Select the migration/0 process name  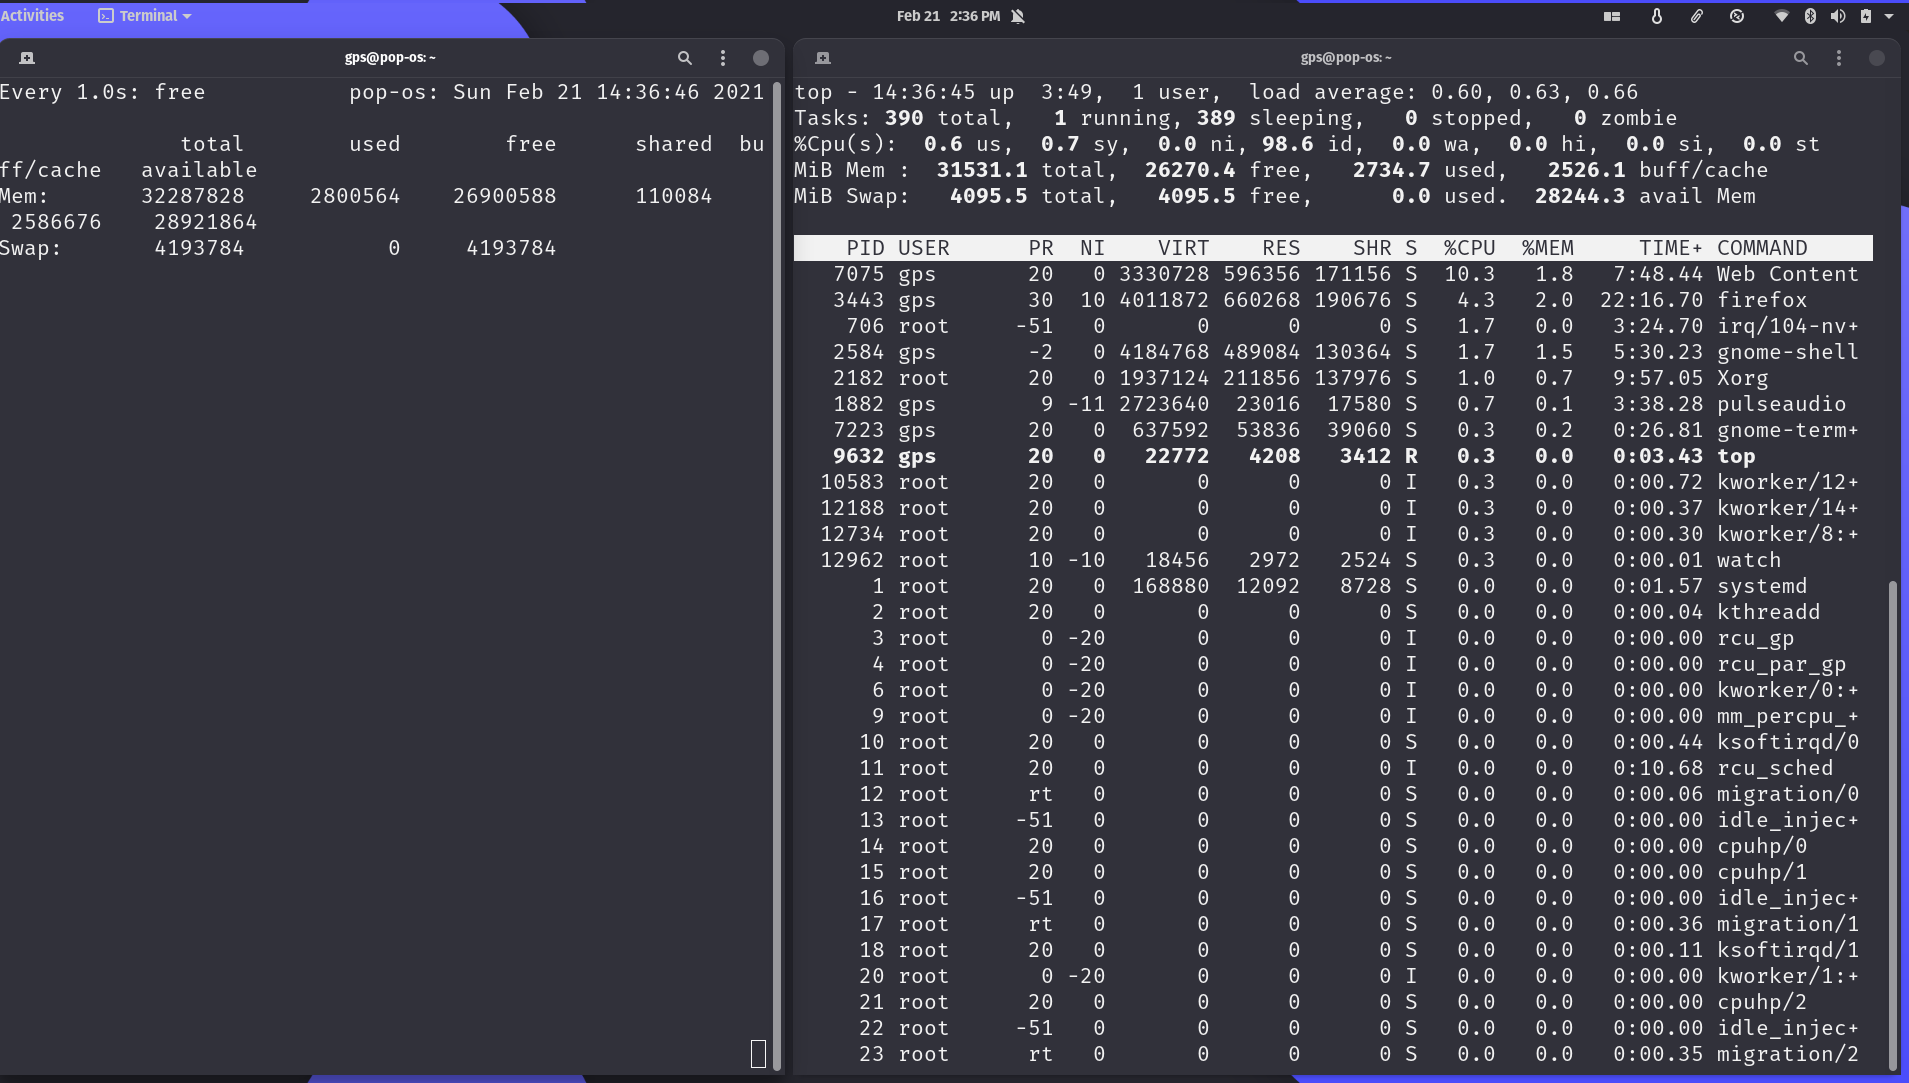tap(1787, 794)
